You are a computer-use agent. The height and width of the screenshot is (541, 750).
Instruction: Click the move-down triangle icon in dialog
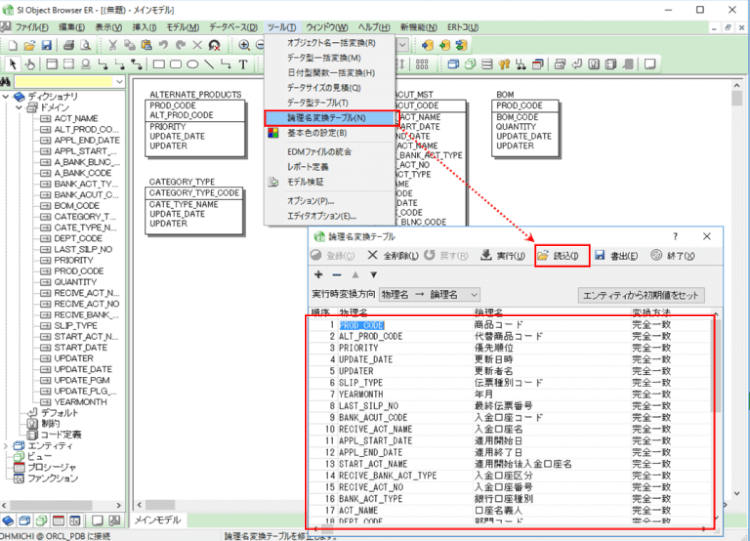374,274
